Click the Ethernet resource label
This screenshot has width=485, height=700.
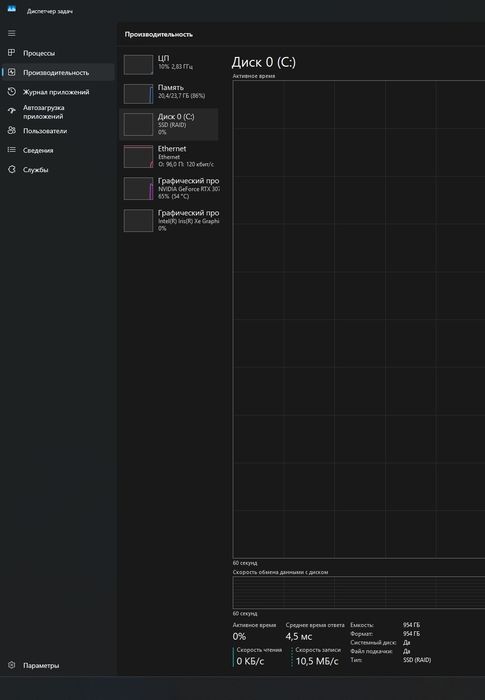click(172, 149)
